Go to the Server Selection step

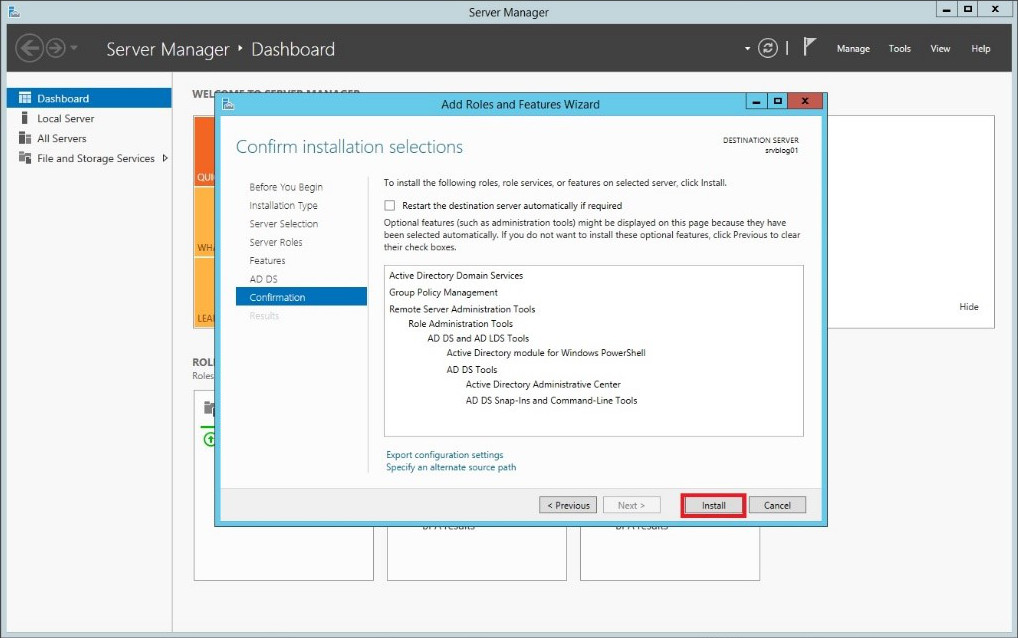click(x=284, y=224)
